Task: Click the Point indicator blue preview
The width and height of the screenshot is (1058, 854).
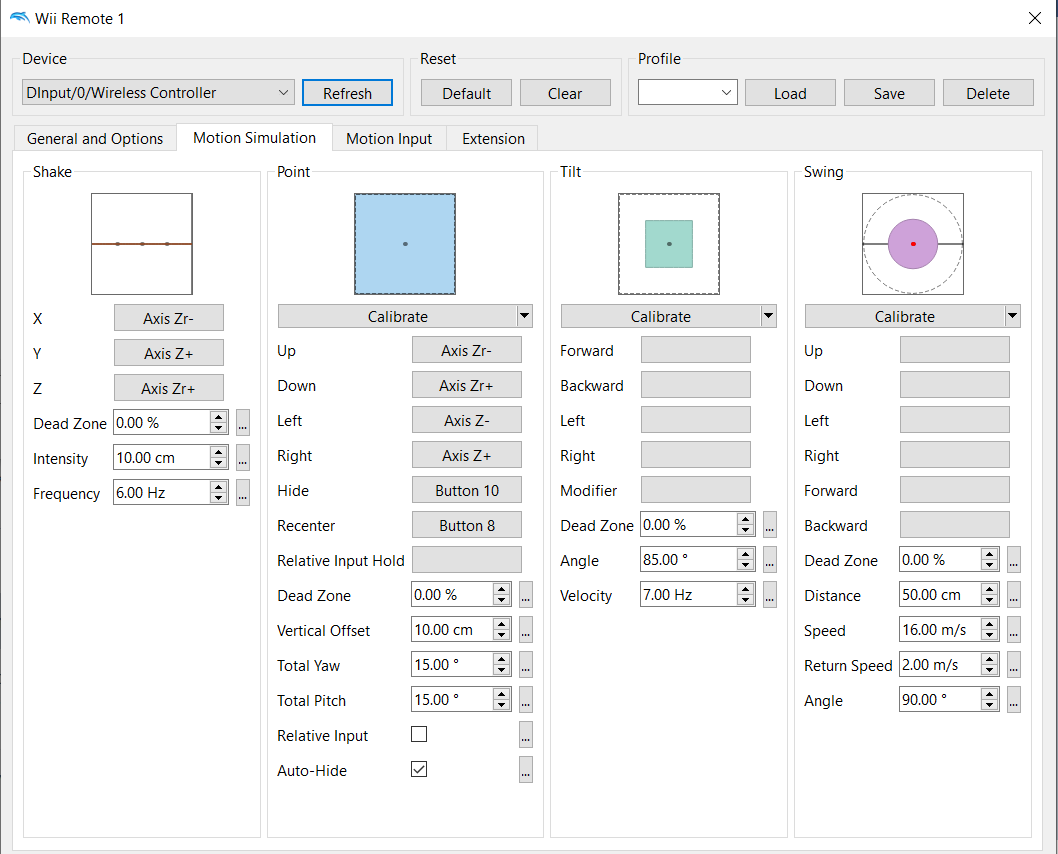Action: pyautogui.click(x=405, y=244)
